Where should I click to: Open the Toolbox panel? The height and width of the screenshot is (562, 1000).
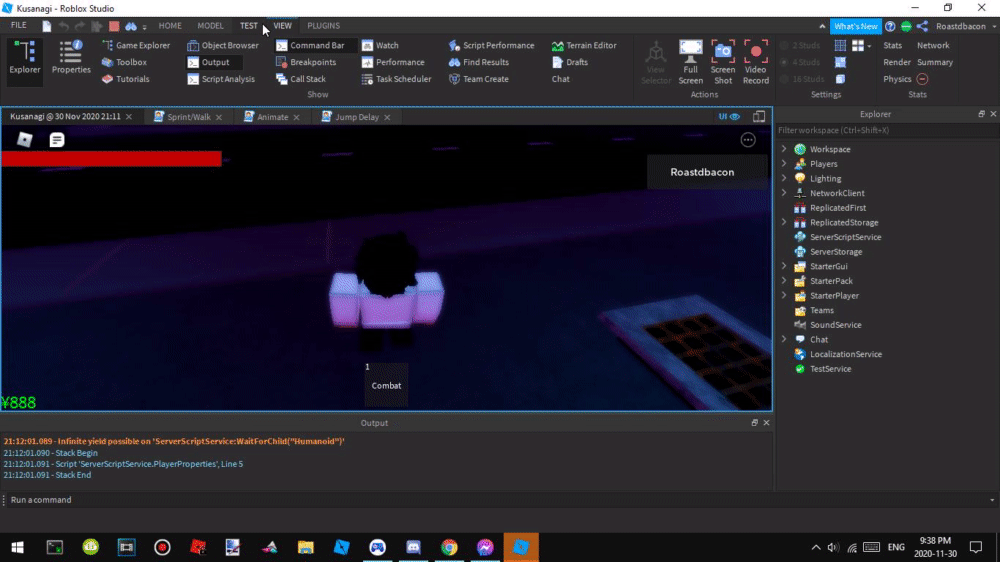point(124,62)
